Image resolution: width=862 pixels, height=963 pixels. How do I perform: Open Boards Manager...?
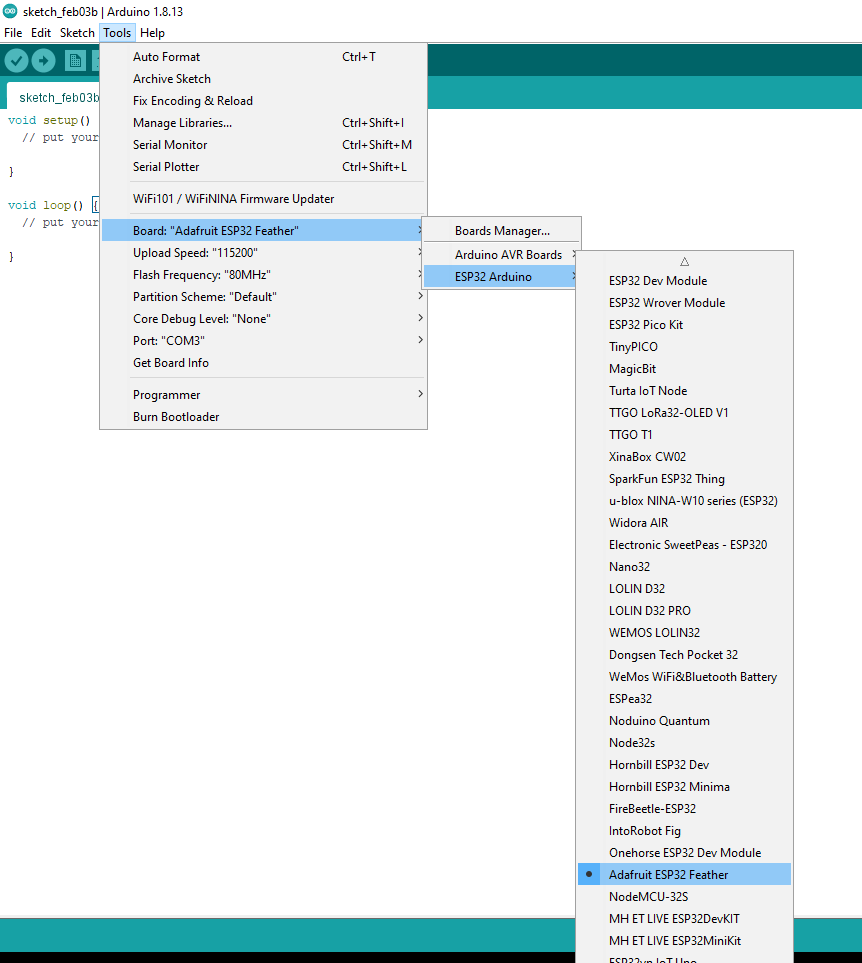502,231
